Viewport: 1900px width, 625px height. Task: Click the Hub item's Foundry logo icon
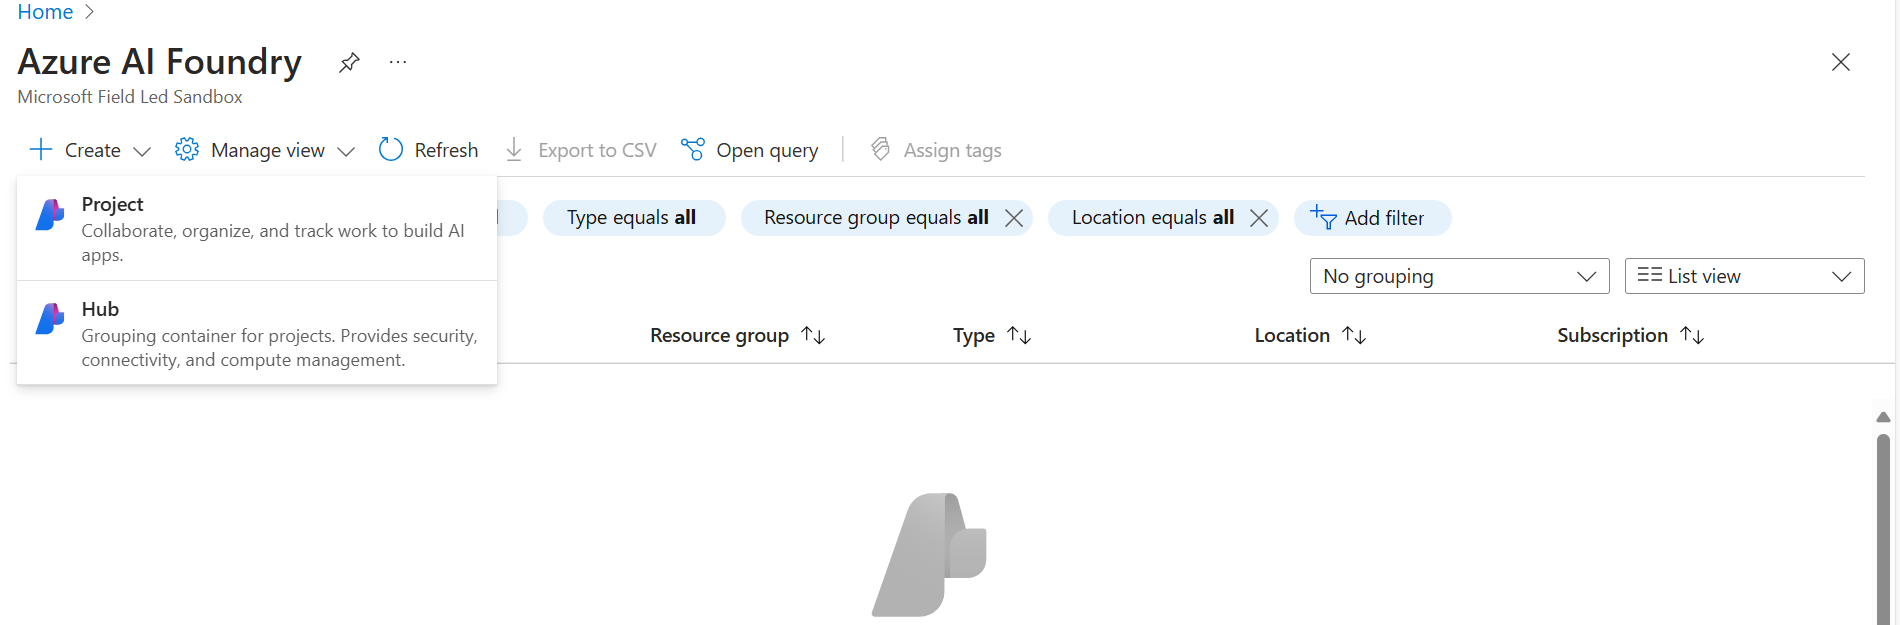(x=50, y=319)
